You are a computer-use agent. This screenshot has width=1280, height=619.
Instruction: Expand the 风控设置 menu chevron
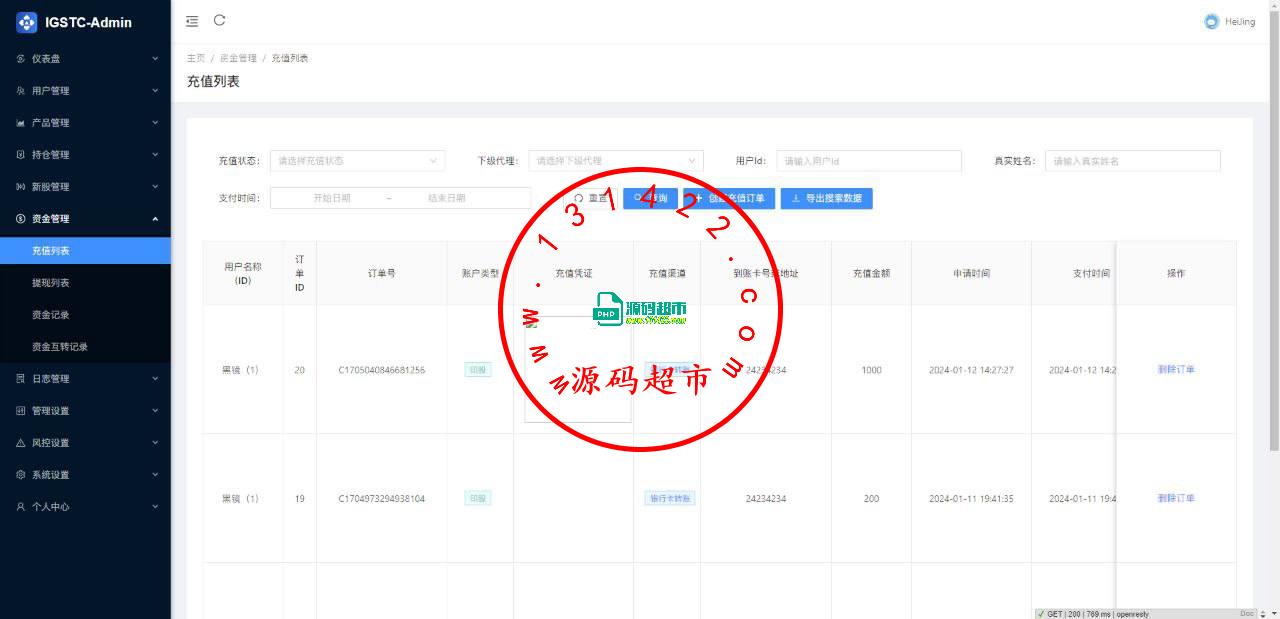[155, 443]
